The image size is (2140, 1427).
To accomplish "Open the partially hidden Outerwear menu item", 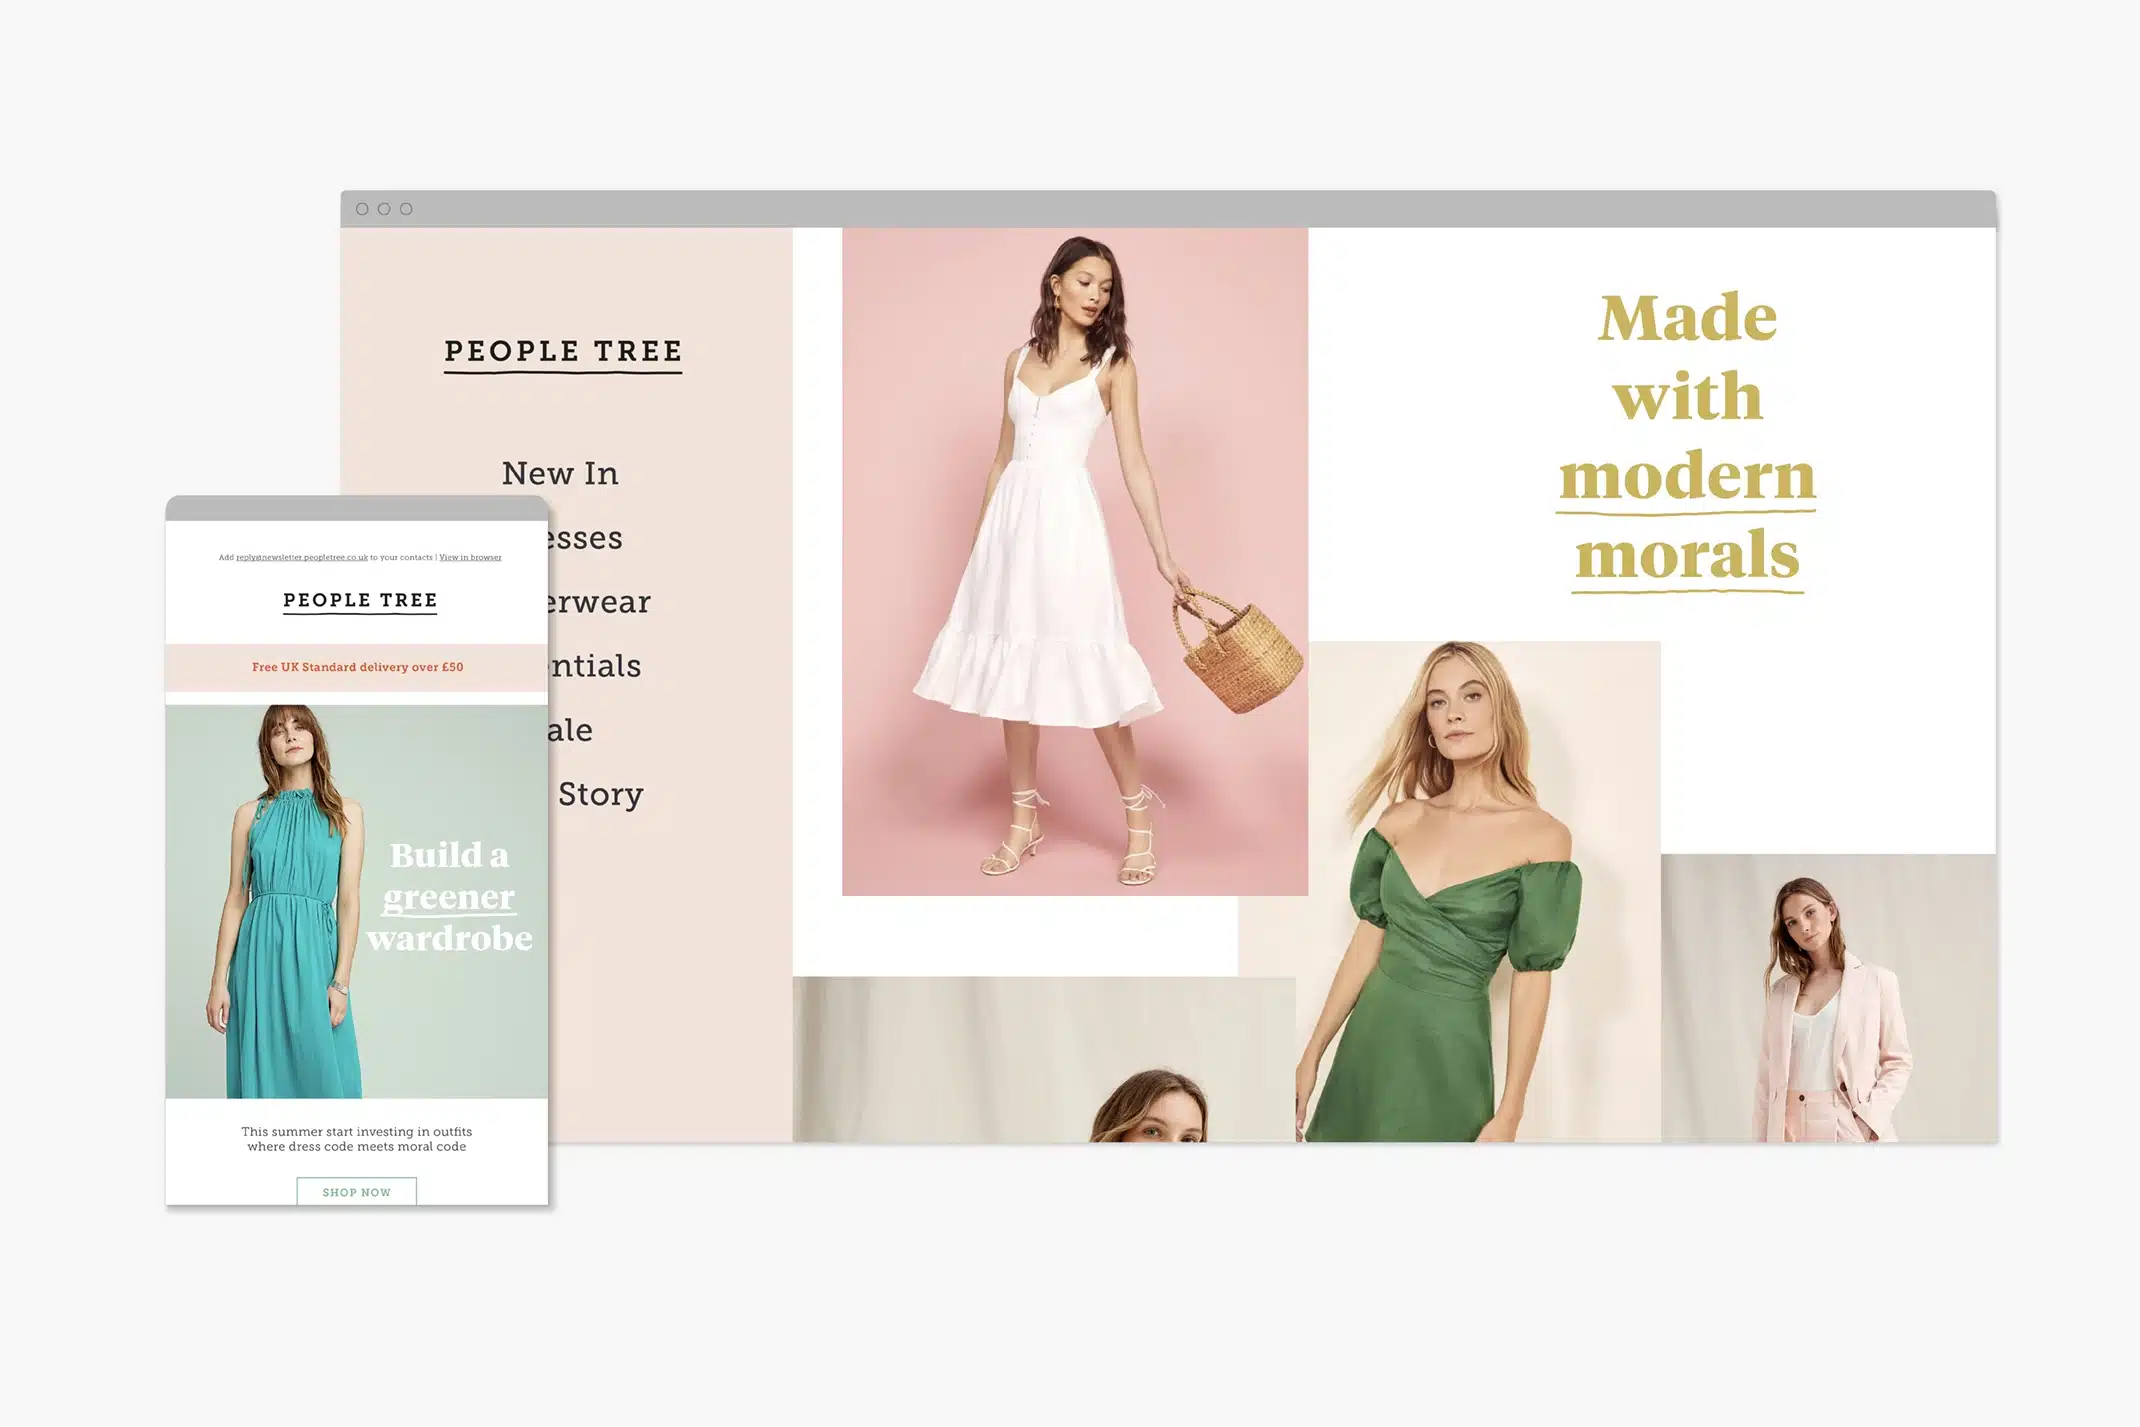I will (599, 602).
